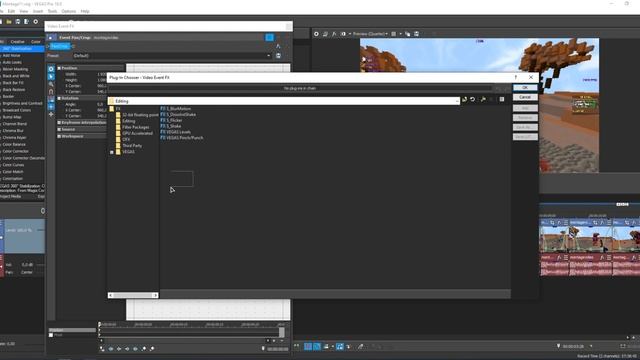Click the plug-in configure wrench icon

pos(483,99)
